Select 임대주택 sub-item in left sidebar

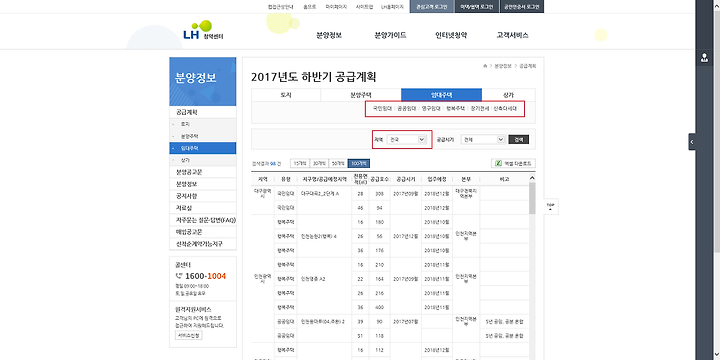(x=202, y=148)
